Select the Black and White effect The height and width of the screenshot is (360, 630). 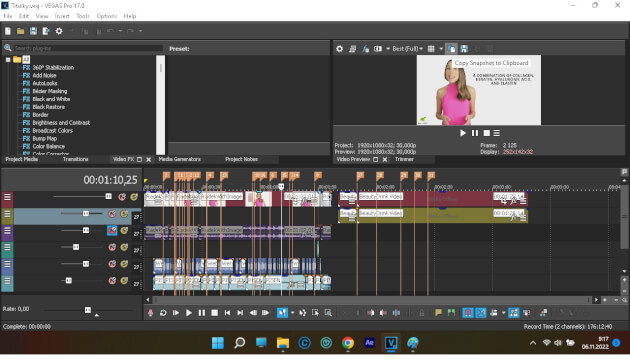point(51,99)
